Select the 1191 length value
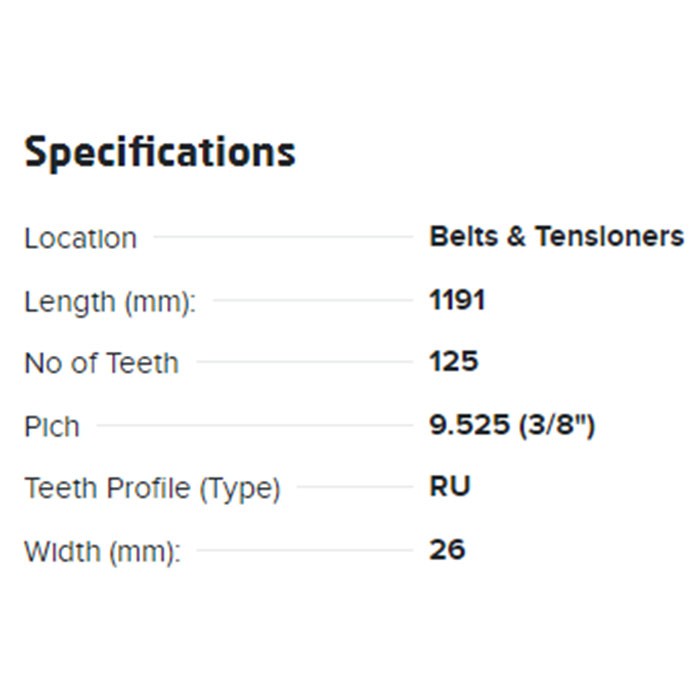 click(x=457, y=300)
